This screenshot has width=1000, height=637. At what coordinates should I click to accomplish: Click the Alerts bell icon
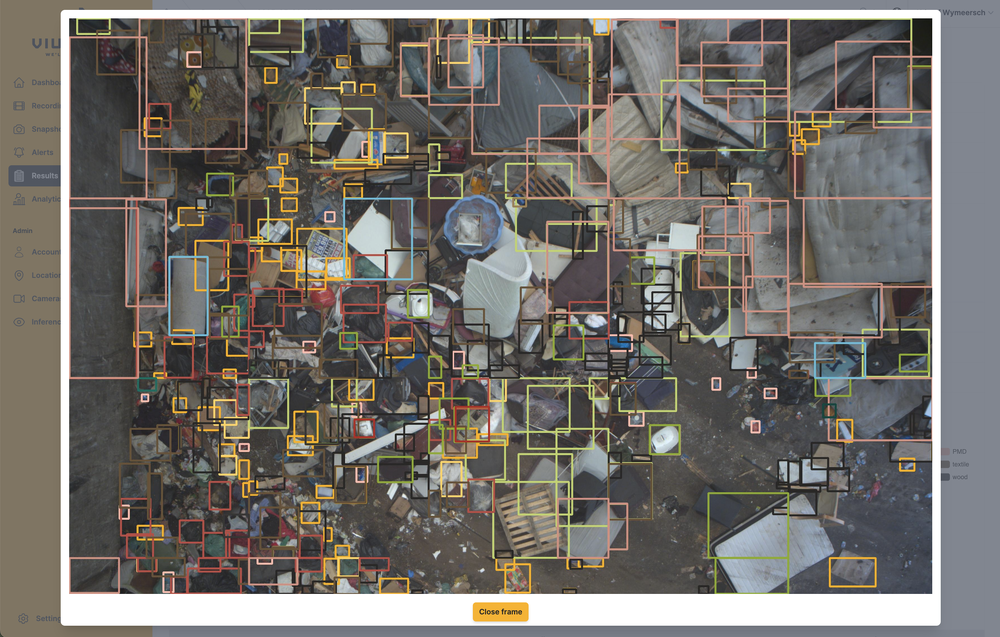(x=20, y=152)
